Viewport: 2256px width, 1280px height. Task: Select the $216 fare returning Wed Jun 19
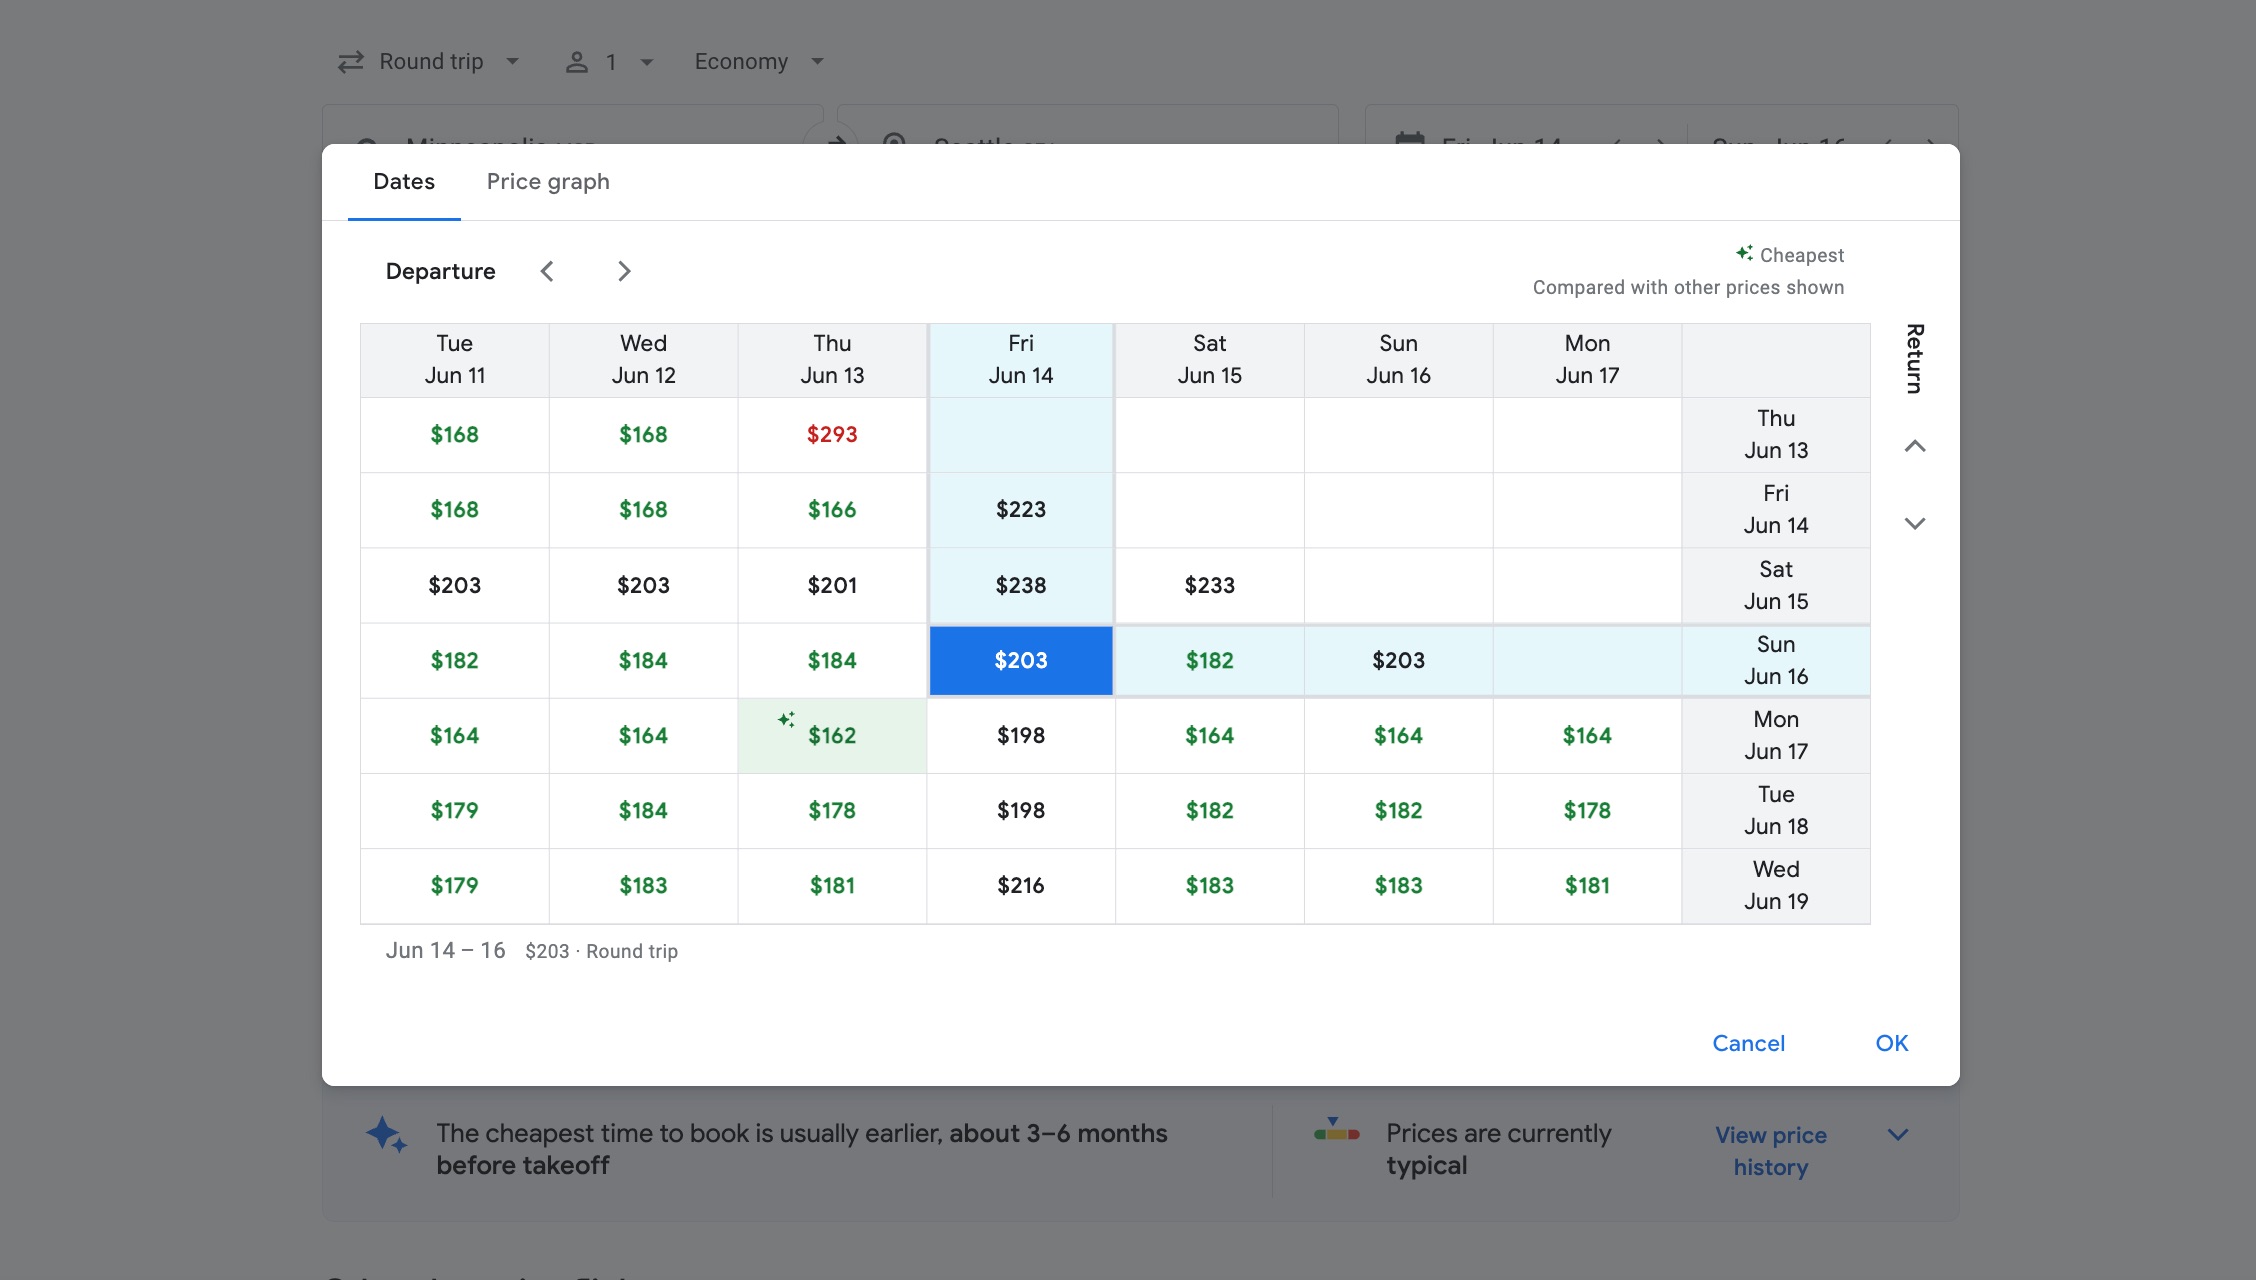point(1021,886)
